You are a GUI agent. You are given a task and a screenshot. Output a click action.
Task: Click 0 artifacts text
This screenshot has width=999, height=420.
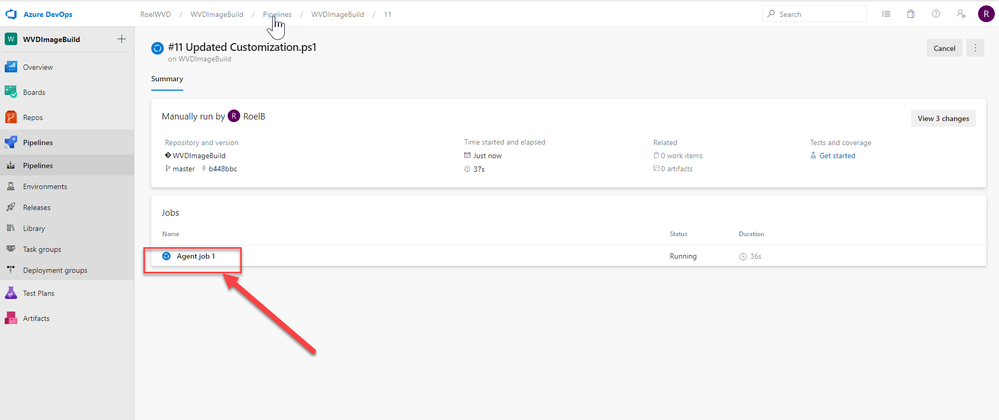tap(677, 169)
